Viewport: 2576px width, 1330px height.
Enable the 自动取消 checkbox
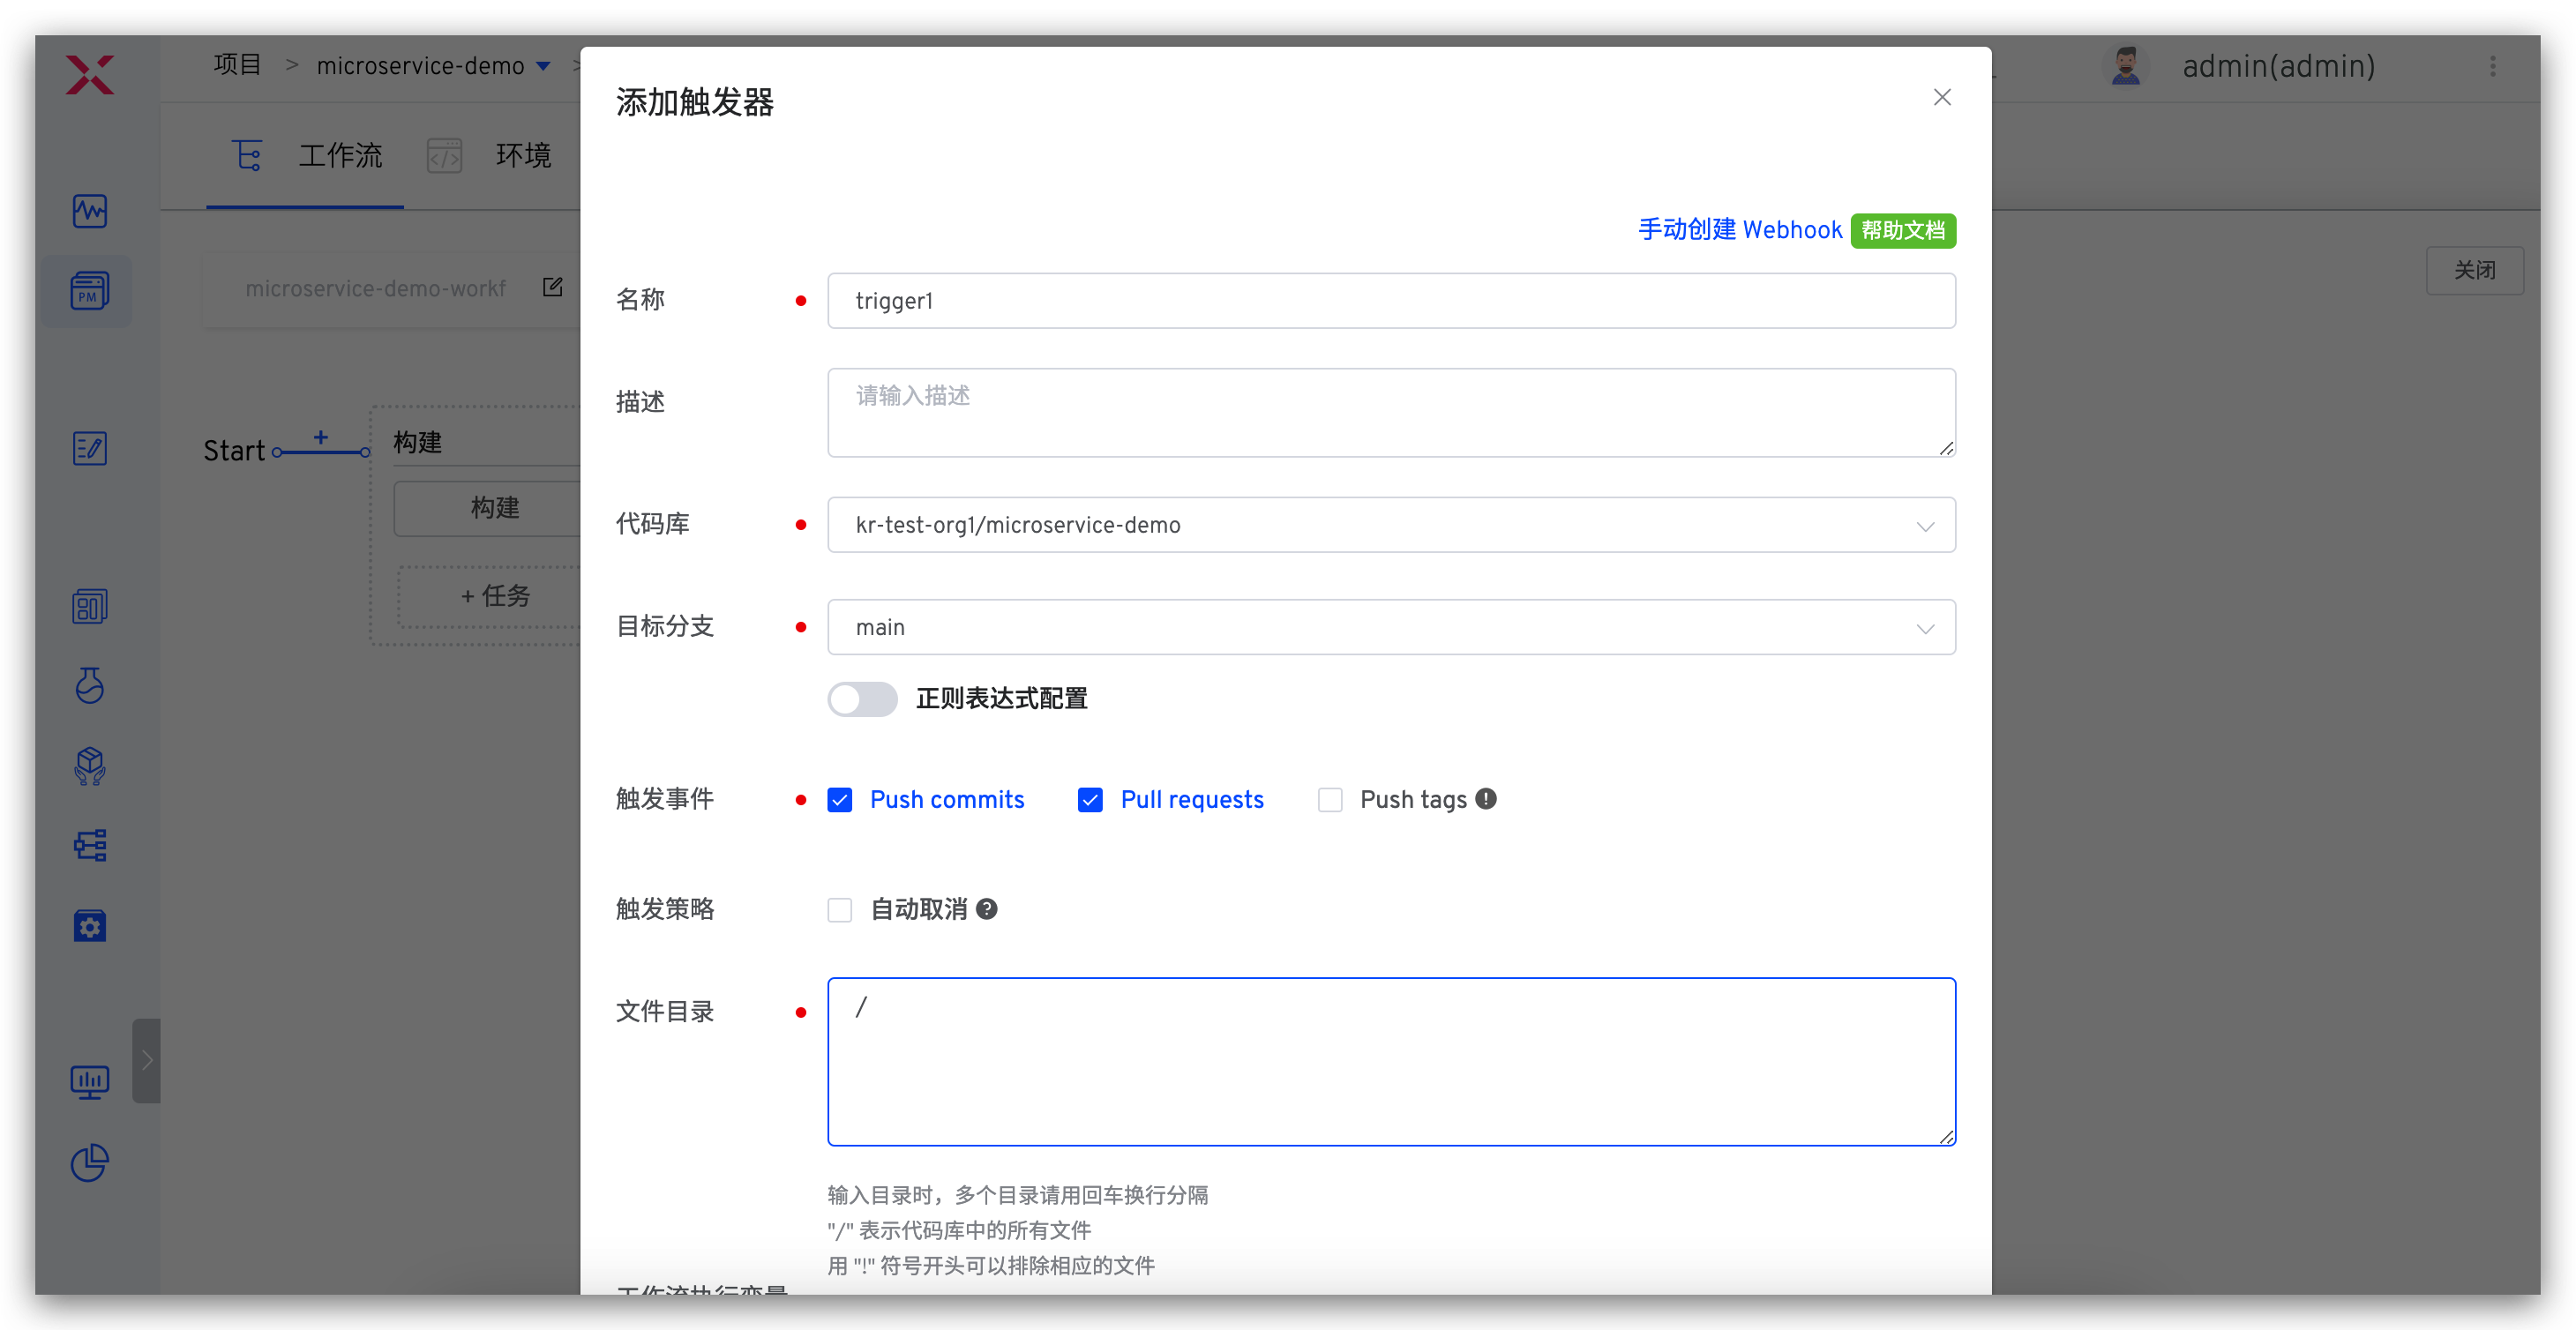click(840, 910)
